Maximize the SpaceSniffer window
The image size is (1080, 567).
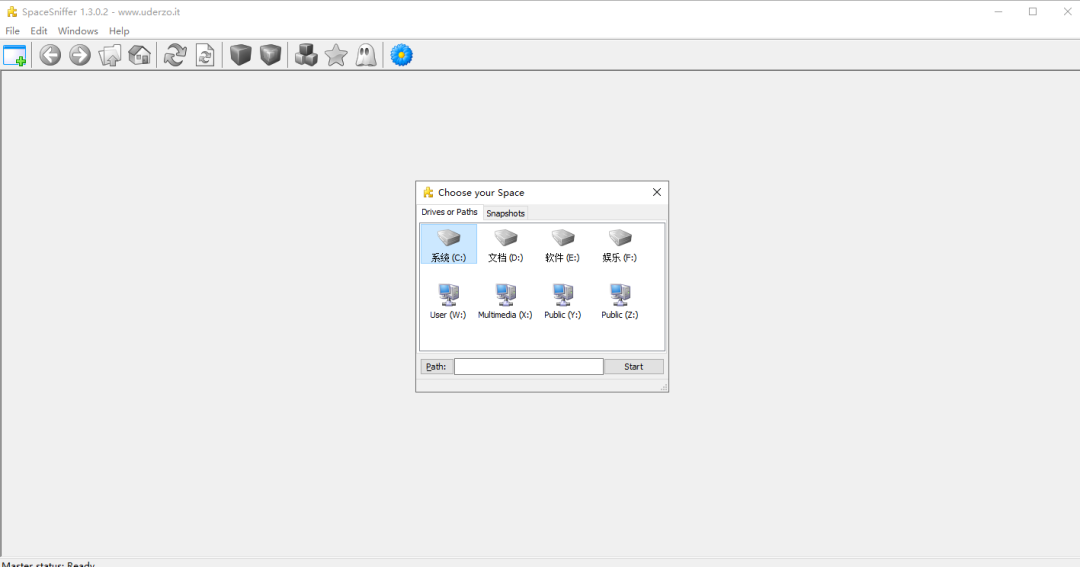click(1032, 12)
